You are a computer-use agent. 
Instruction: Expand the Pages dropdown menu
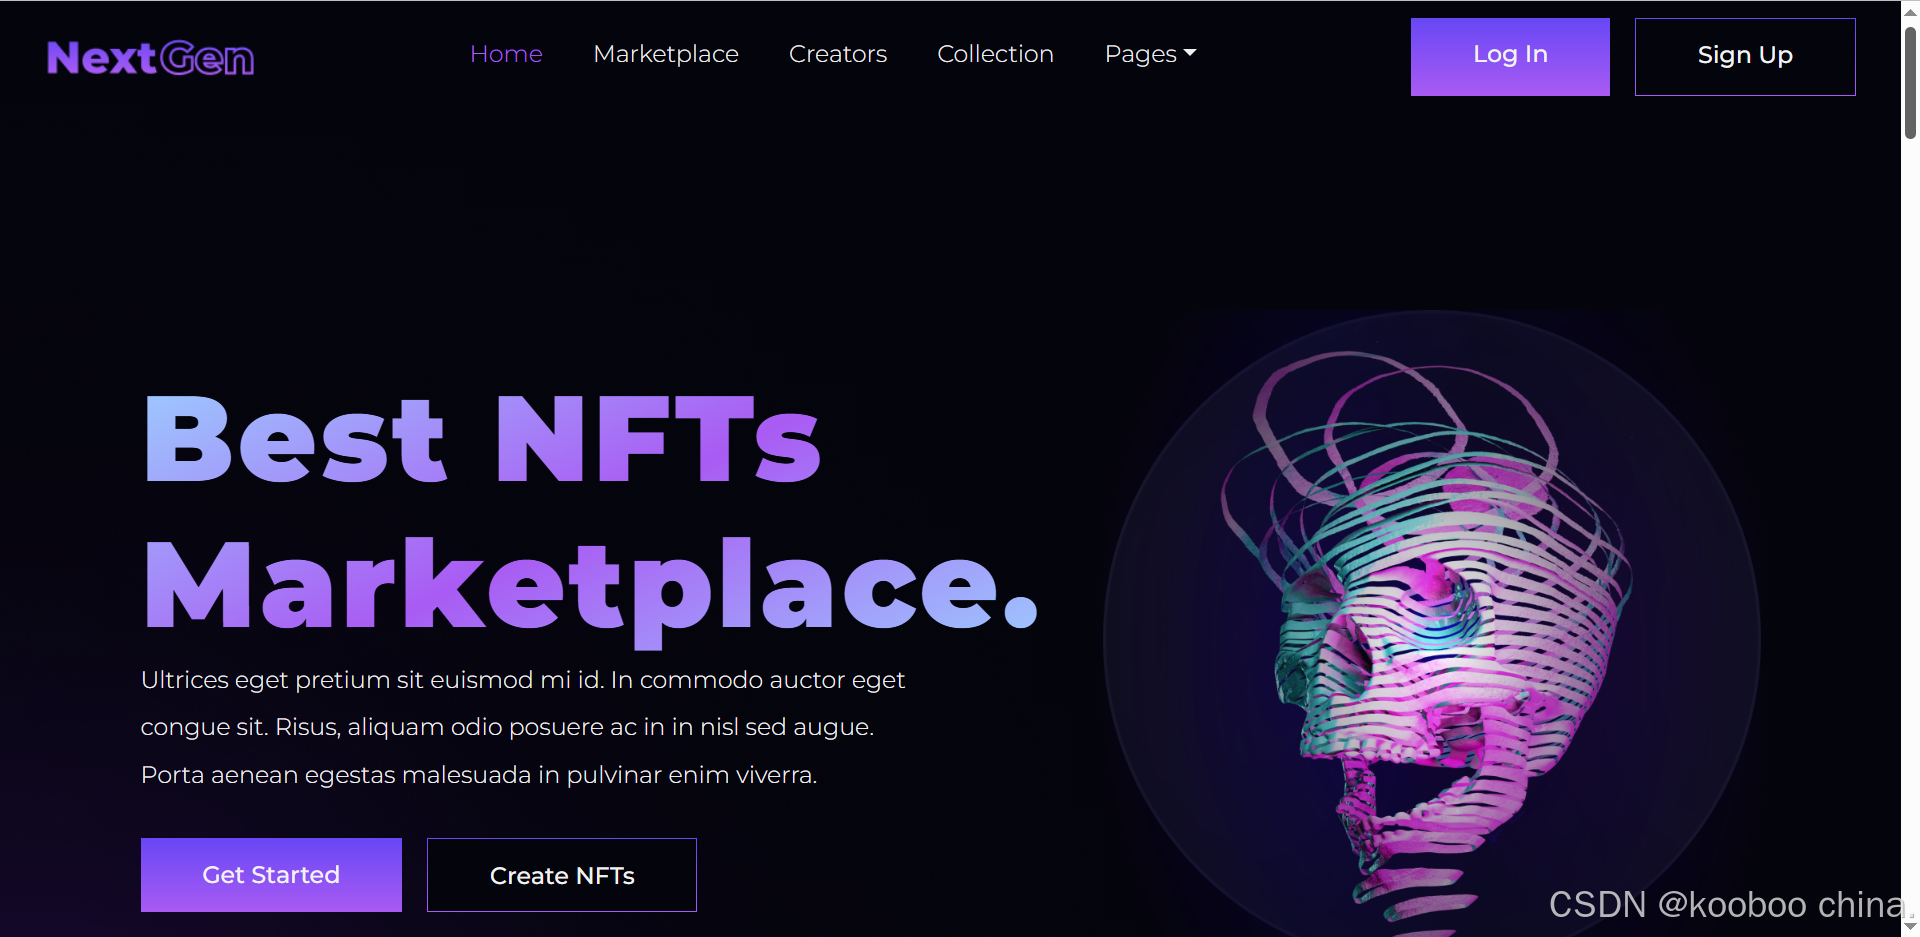(1150, 54)
